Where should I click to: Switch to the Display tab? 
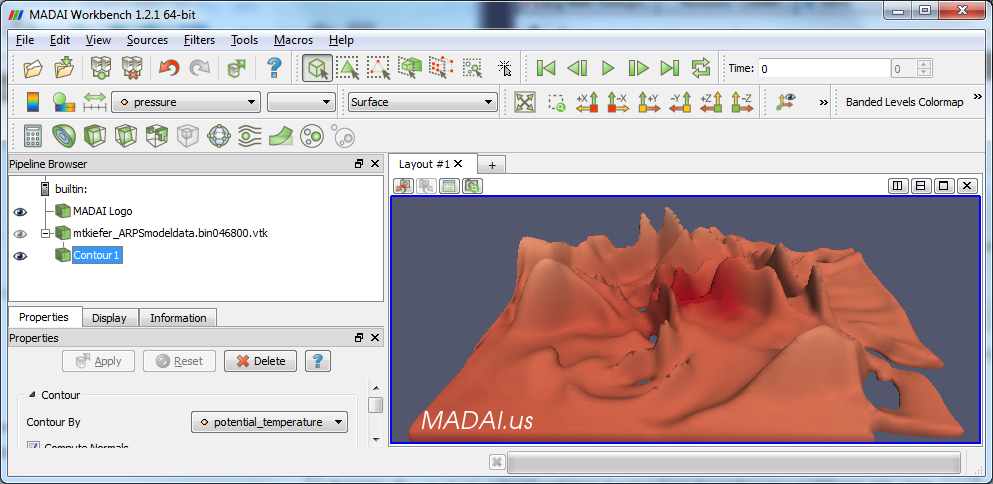coord(109,318)
